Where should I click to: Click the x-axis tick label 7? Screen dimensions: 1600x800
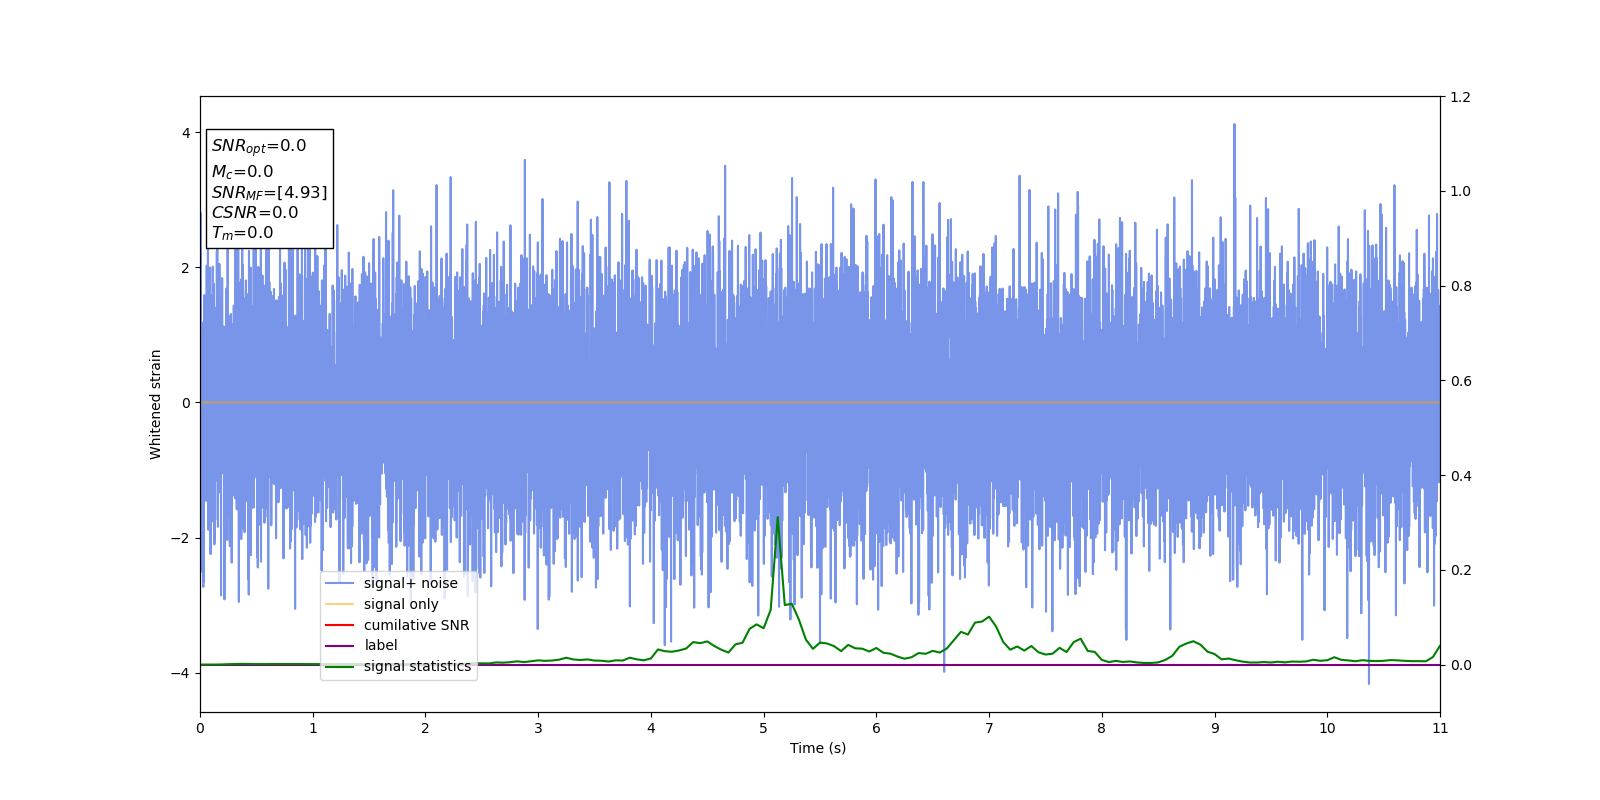989,729
